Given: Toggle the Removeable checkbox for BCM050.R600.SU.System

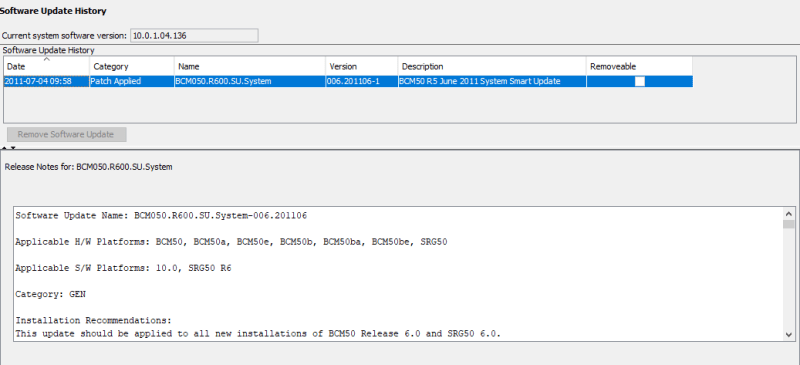Looking at the screenshot, I should [639, 81].
